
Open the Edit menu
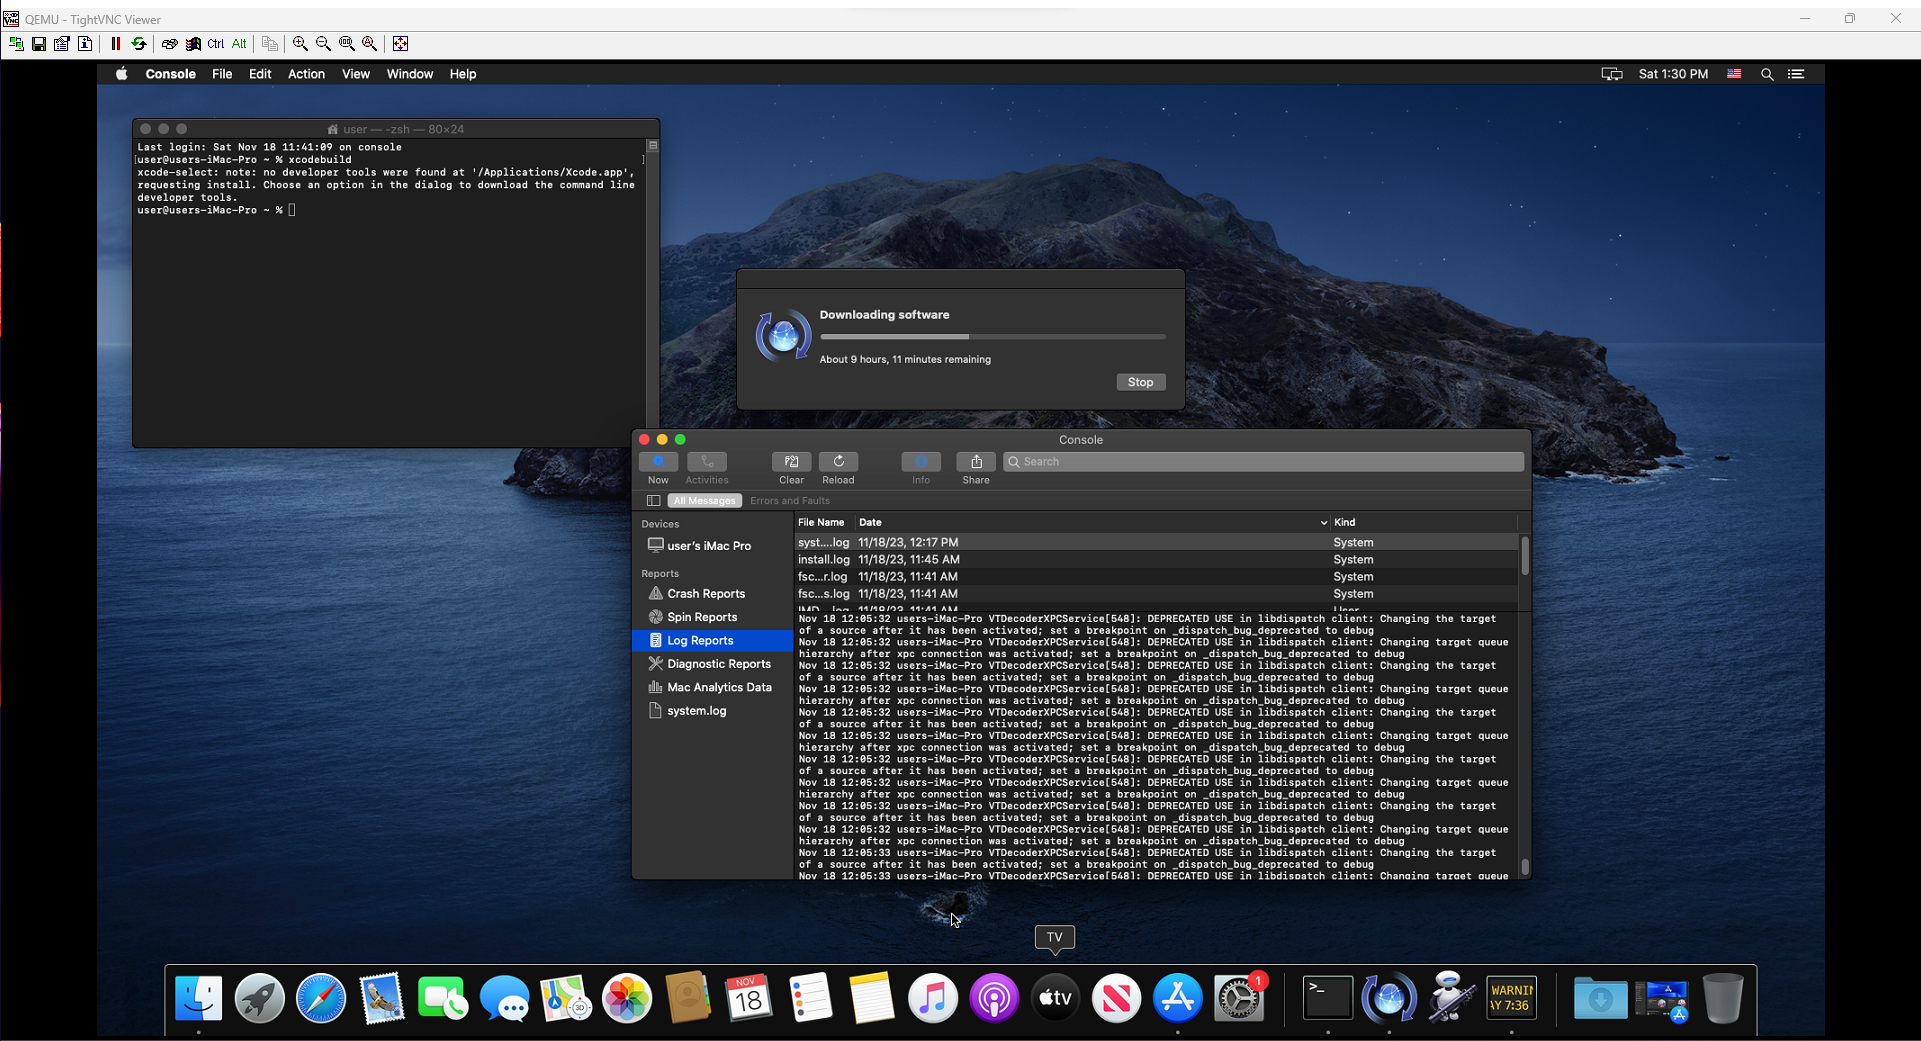click(x=260, y=74)
